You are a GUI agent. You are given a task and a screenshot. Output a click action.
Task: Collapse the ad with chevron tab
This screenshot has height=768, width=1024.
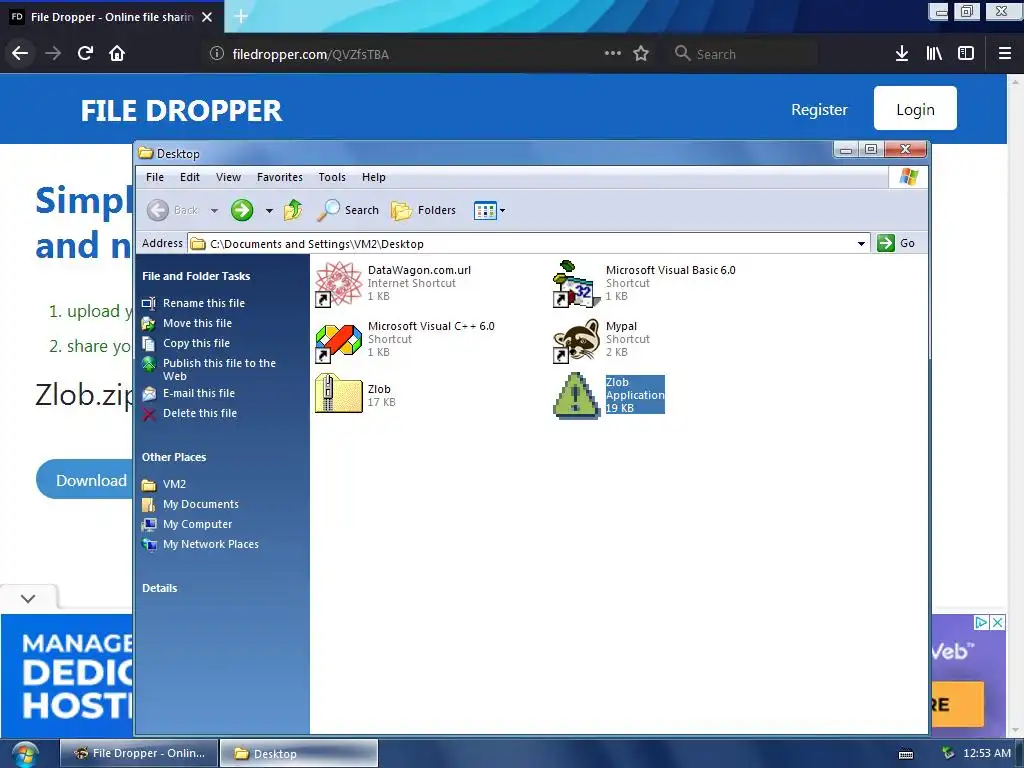point(28,598)
